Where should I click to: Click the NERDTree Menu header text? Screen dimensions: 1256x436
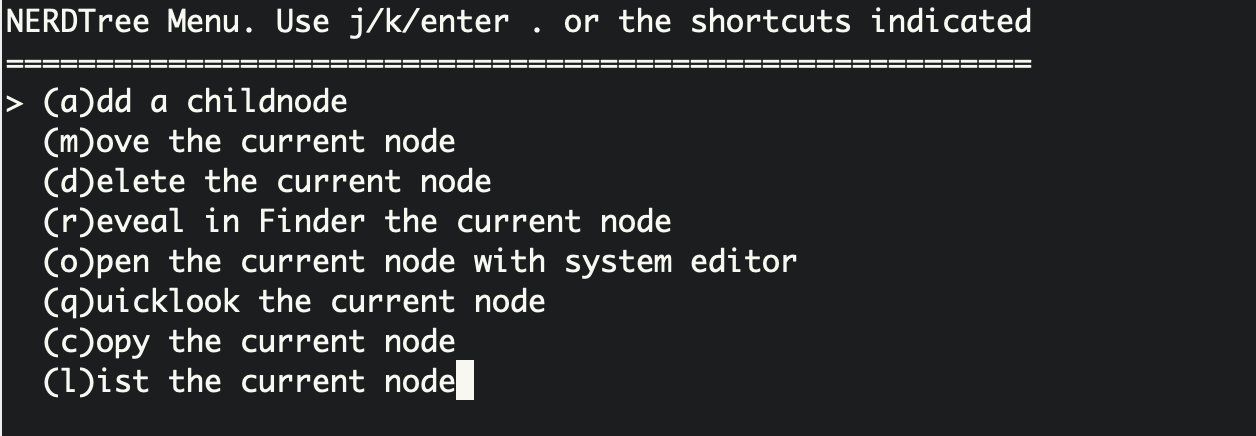(x=122, y=21)
